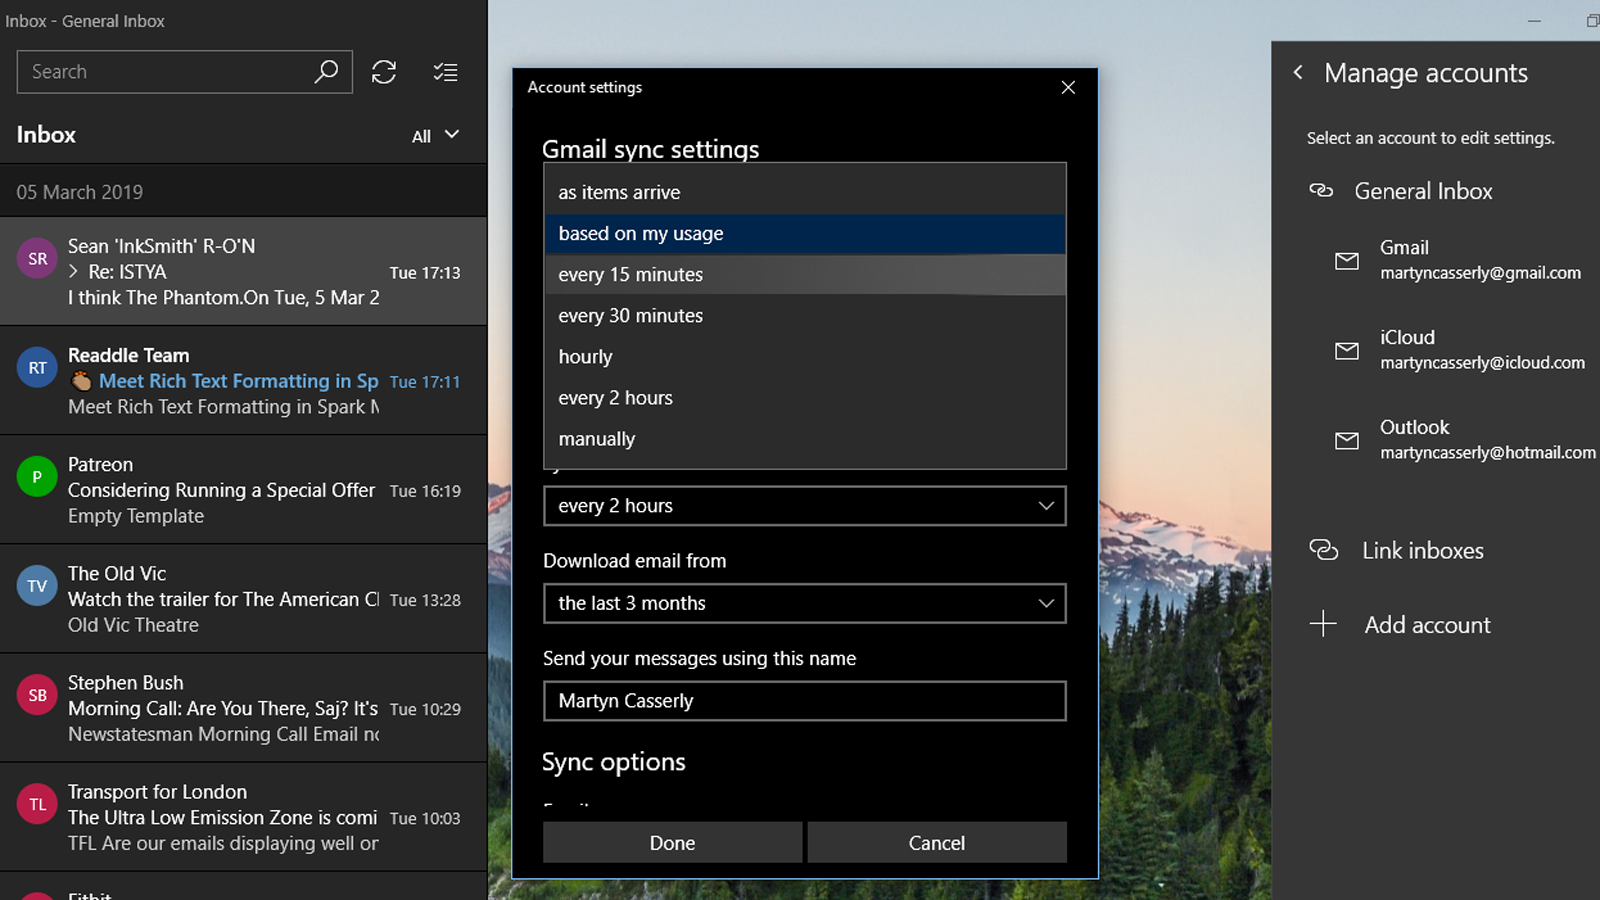This screenshot has height=900, width=1600.
Task: Open 'The Ultra Low Emission Zone' email
Action: click(x=243, y=816)
